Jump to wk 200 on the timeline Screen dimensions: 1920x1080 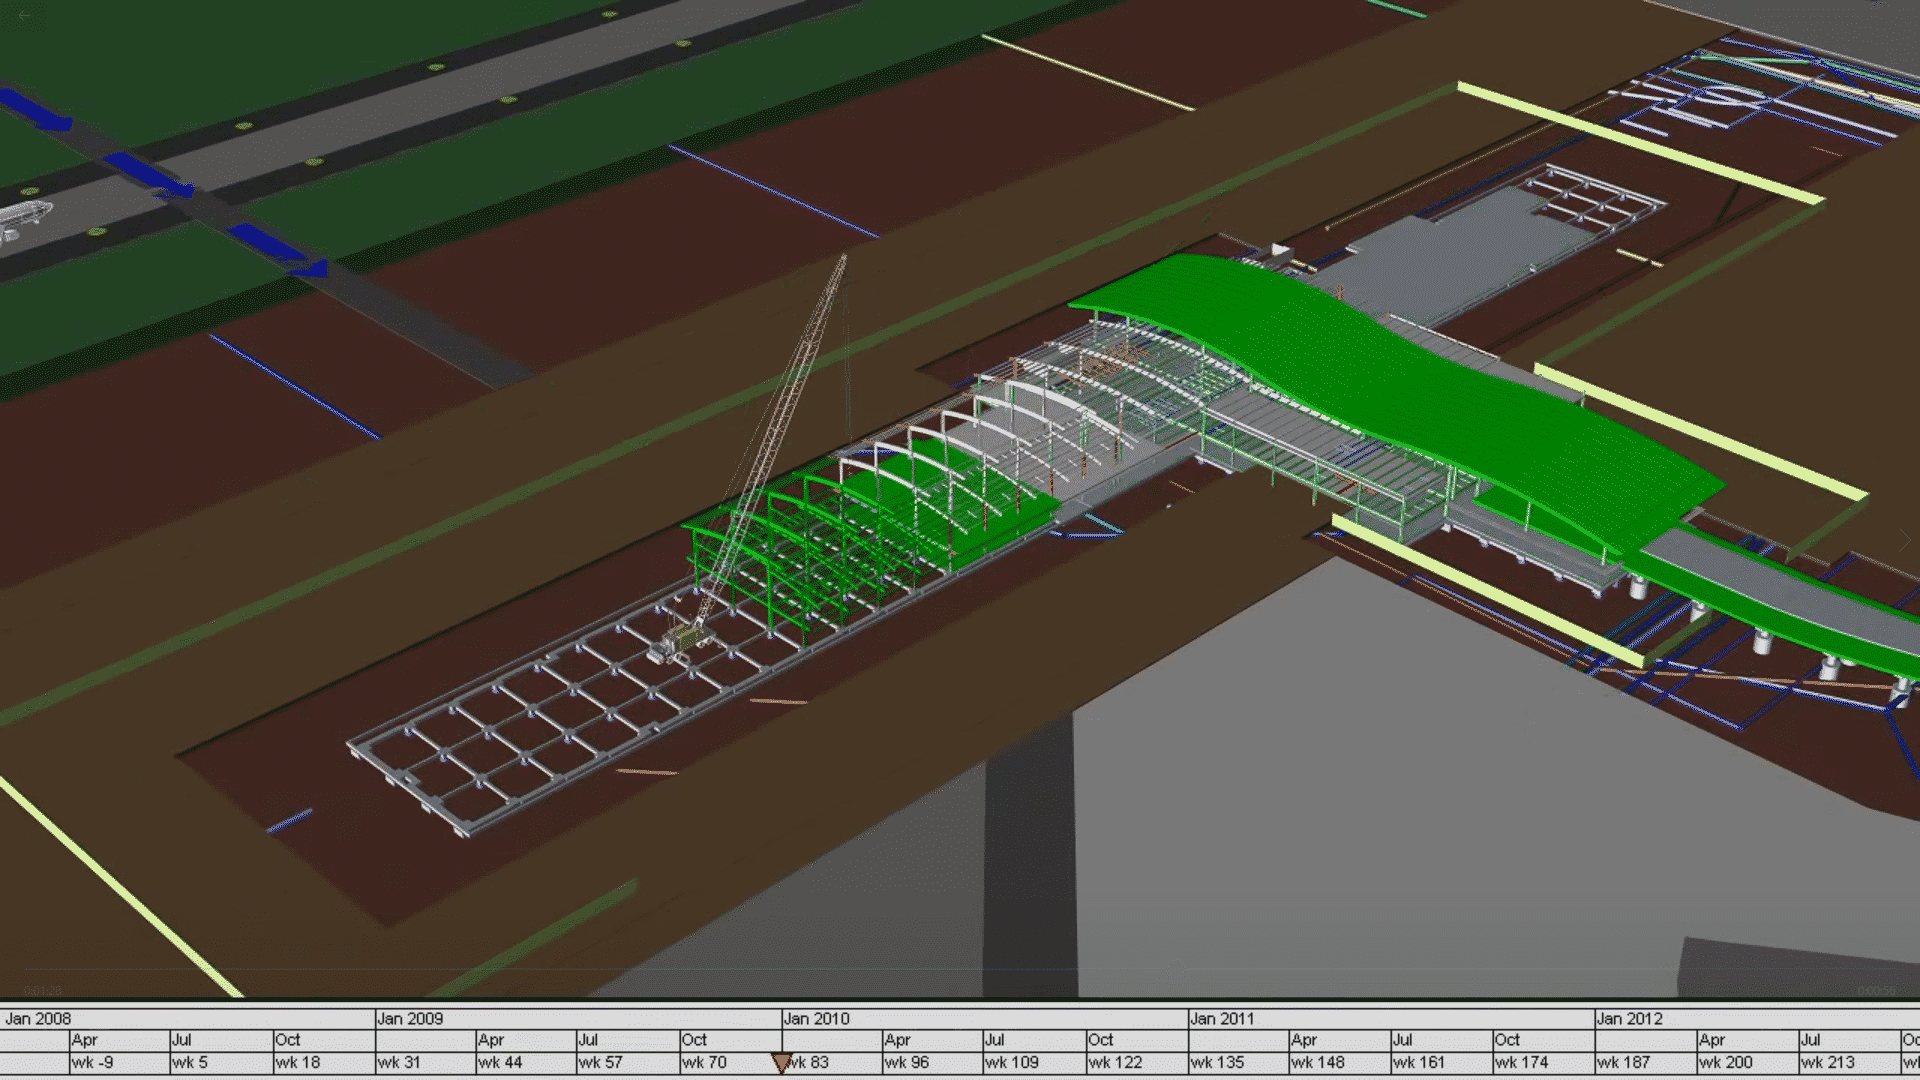(x=1726, y=1062)
